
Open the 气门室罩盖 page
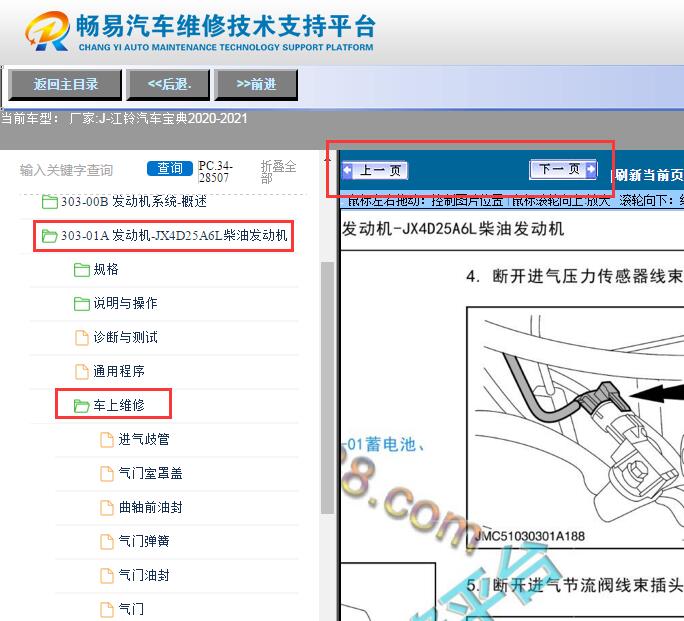(150, 474)
